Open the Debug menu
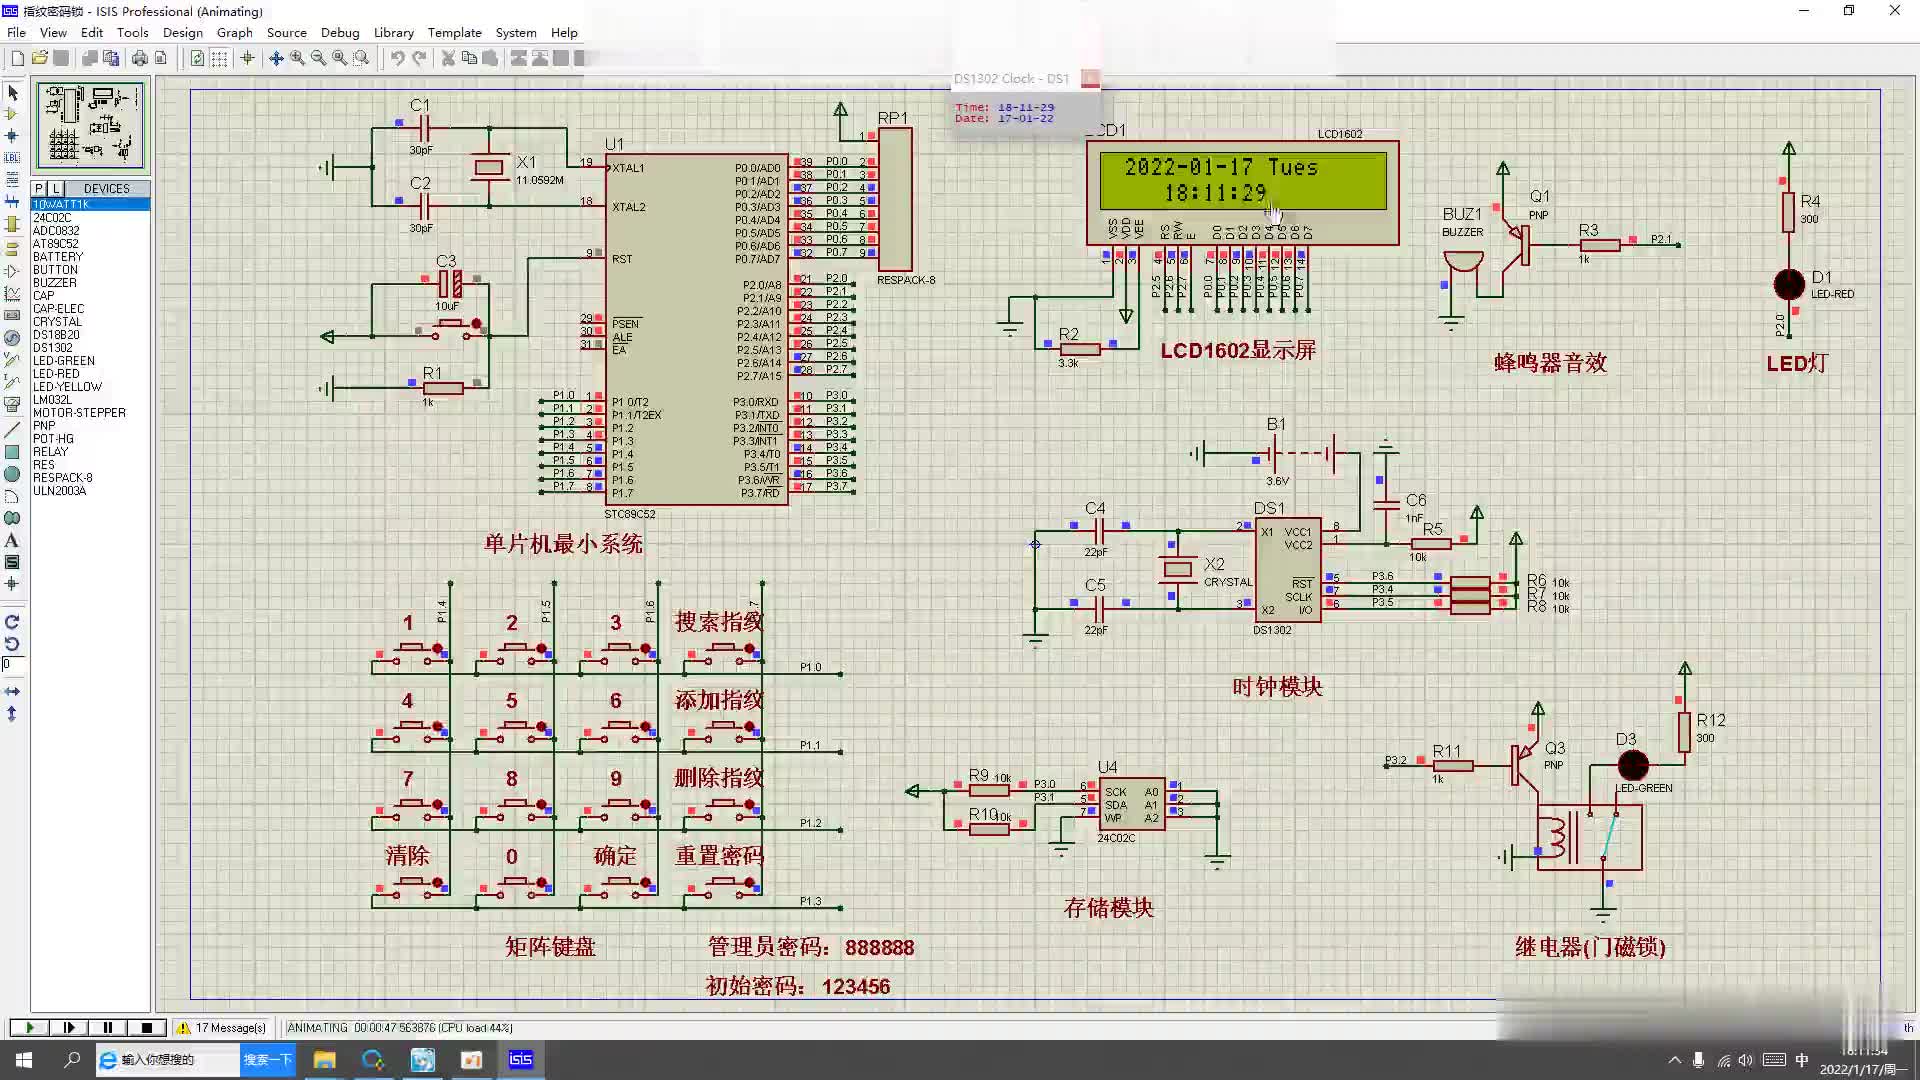Viewport: 1920px width, 1080px height. (340, 32)
